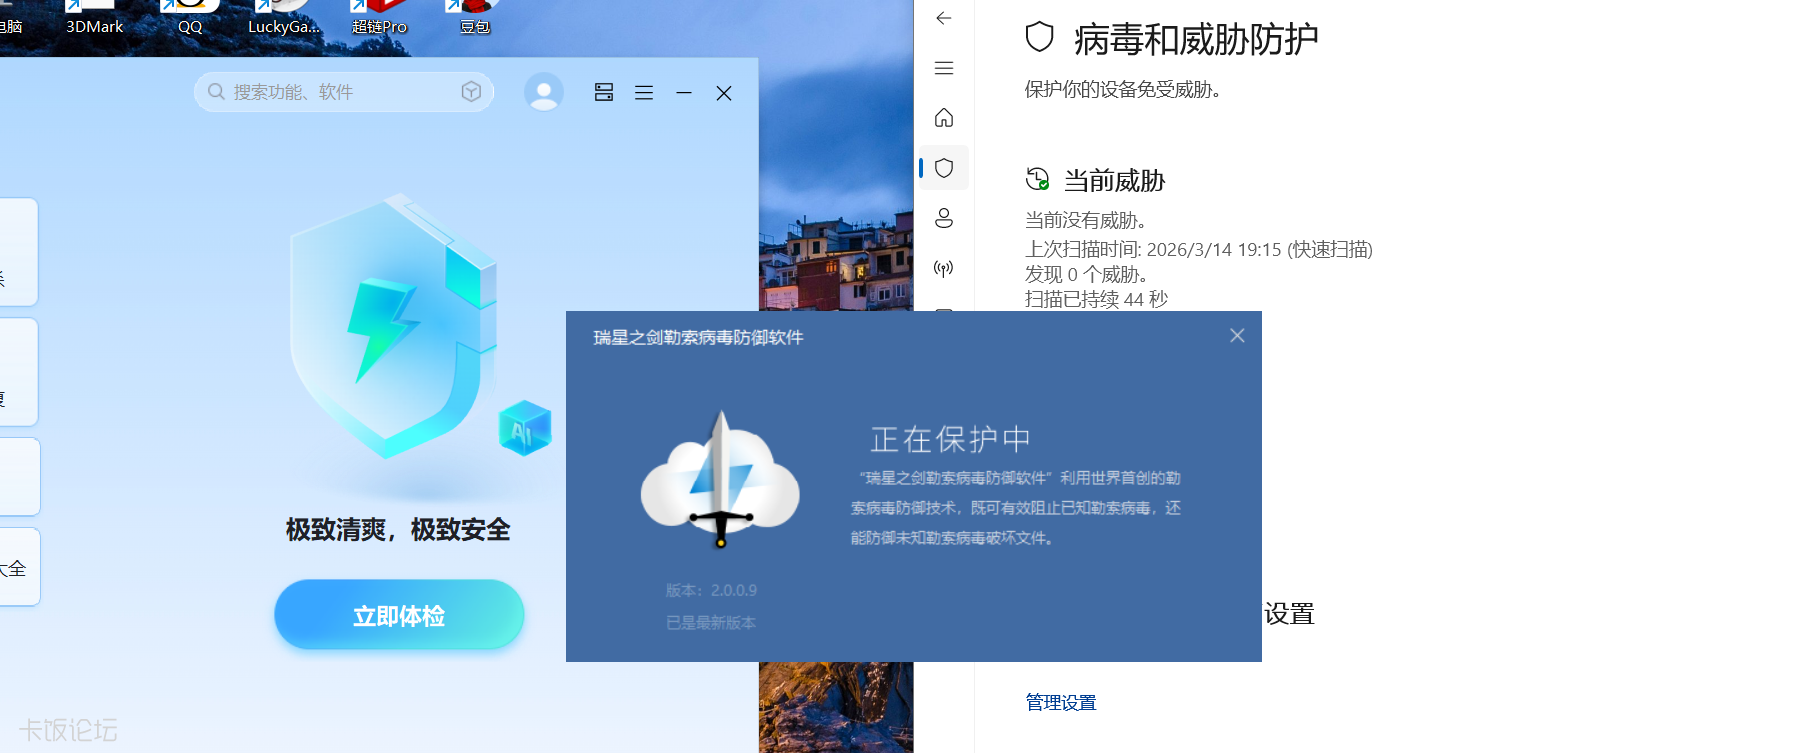The width and height of the screenshot is (1804, 753).
Task: Click the 立即体检 button
Action: (399, 615)
